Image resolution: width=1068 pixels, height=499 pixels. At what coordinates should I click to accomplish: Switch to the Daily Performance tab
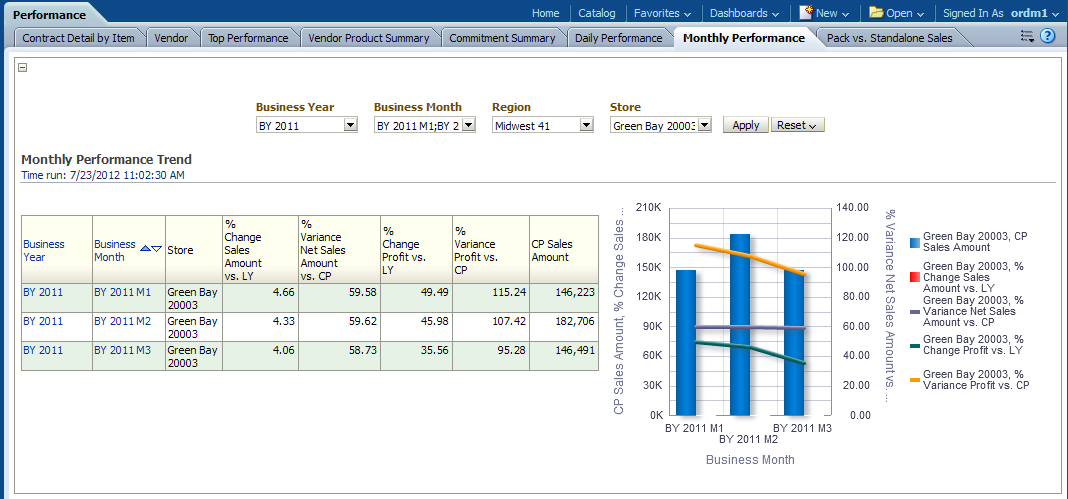click(x=618, y=38)
